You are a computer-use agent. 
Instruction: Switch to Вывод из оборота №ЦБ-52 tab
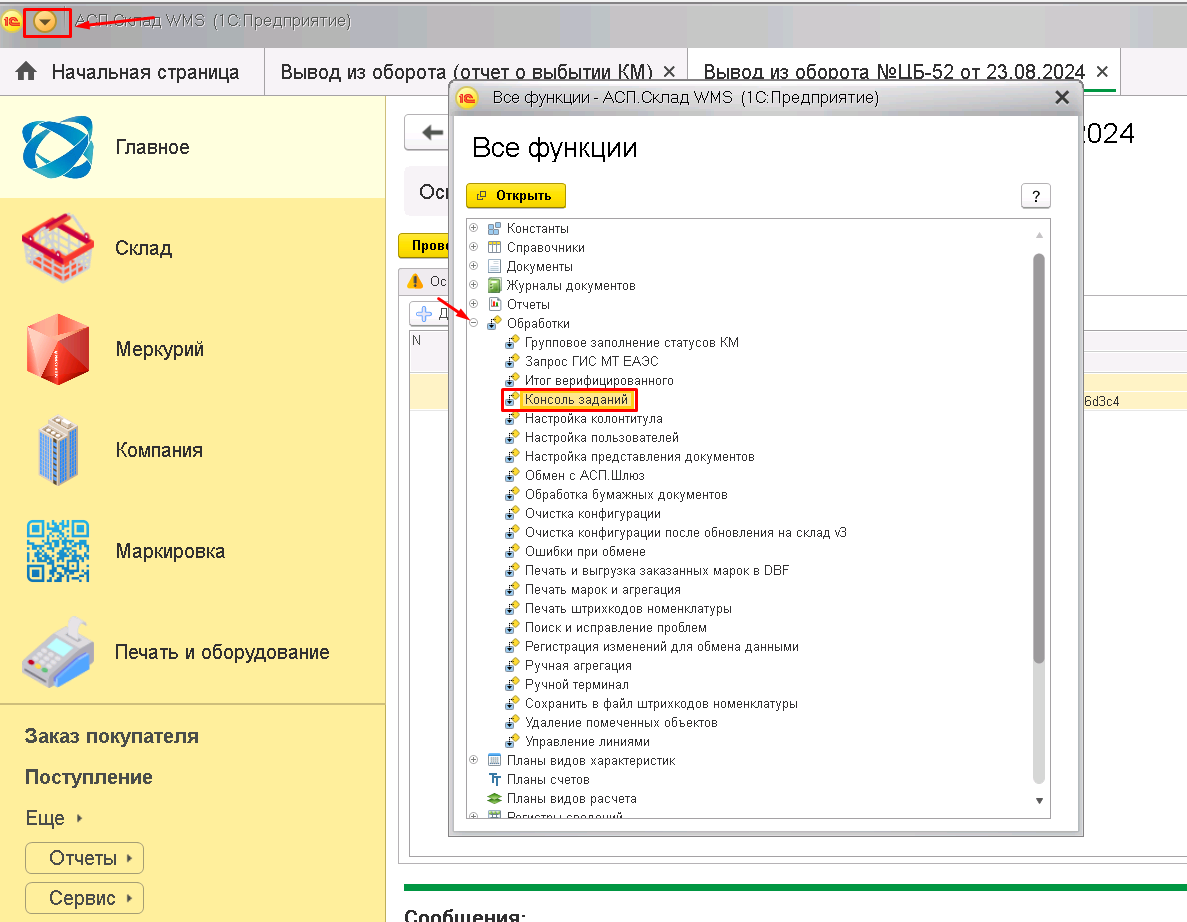(894, 72)
